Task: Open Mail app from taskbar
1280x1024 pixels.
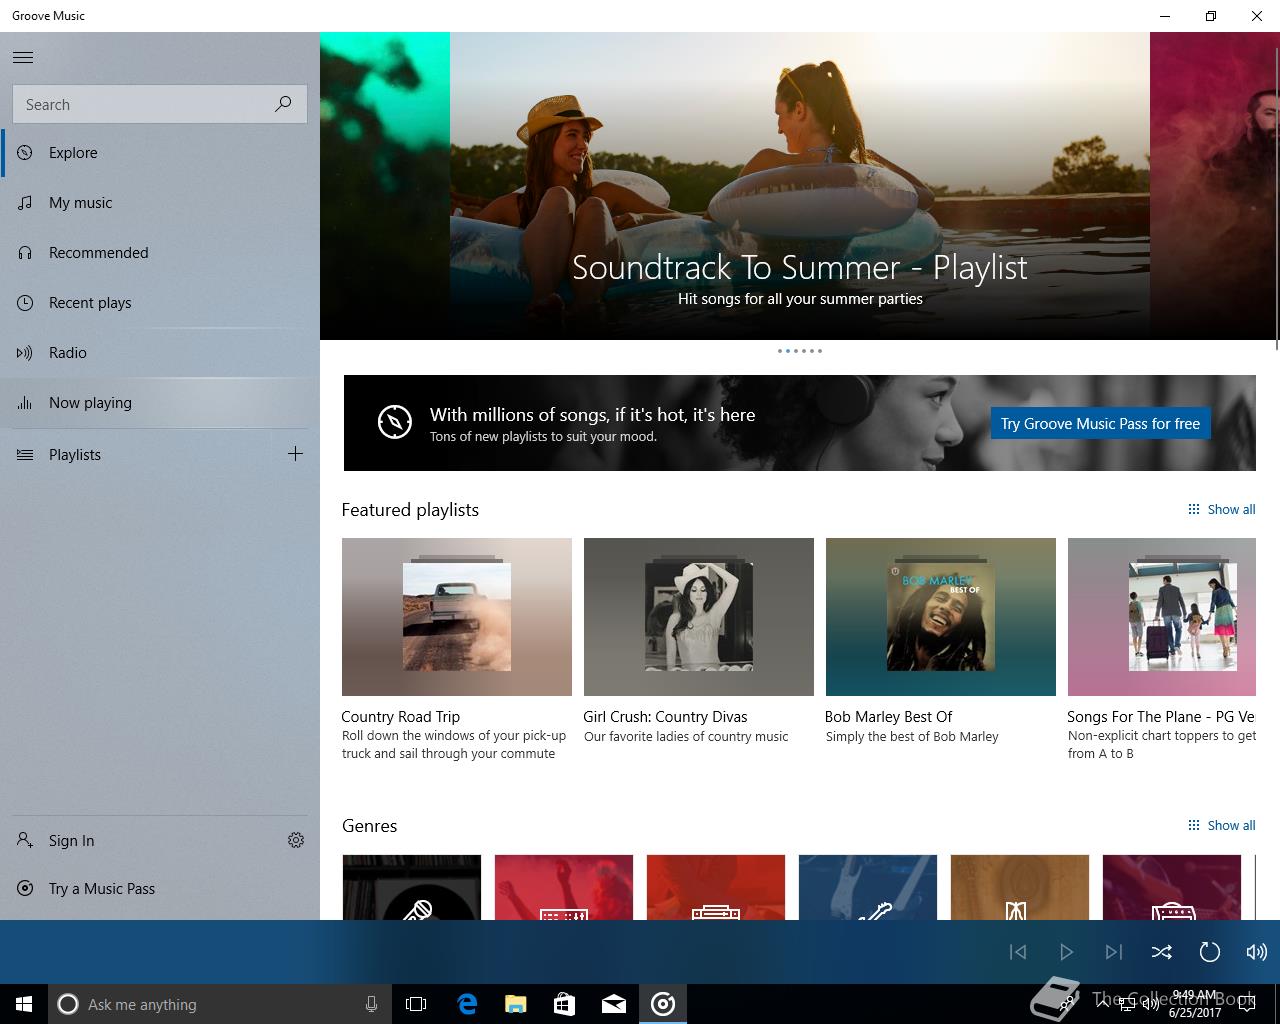Action: pos(614,1004)
